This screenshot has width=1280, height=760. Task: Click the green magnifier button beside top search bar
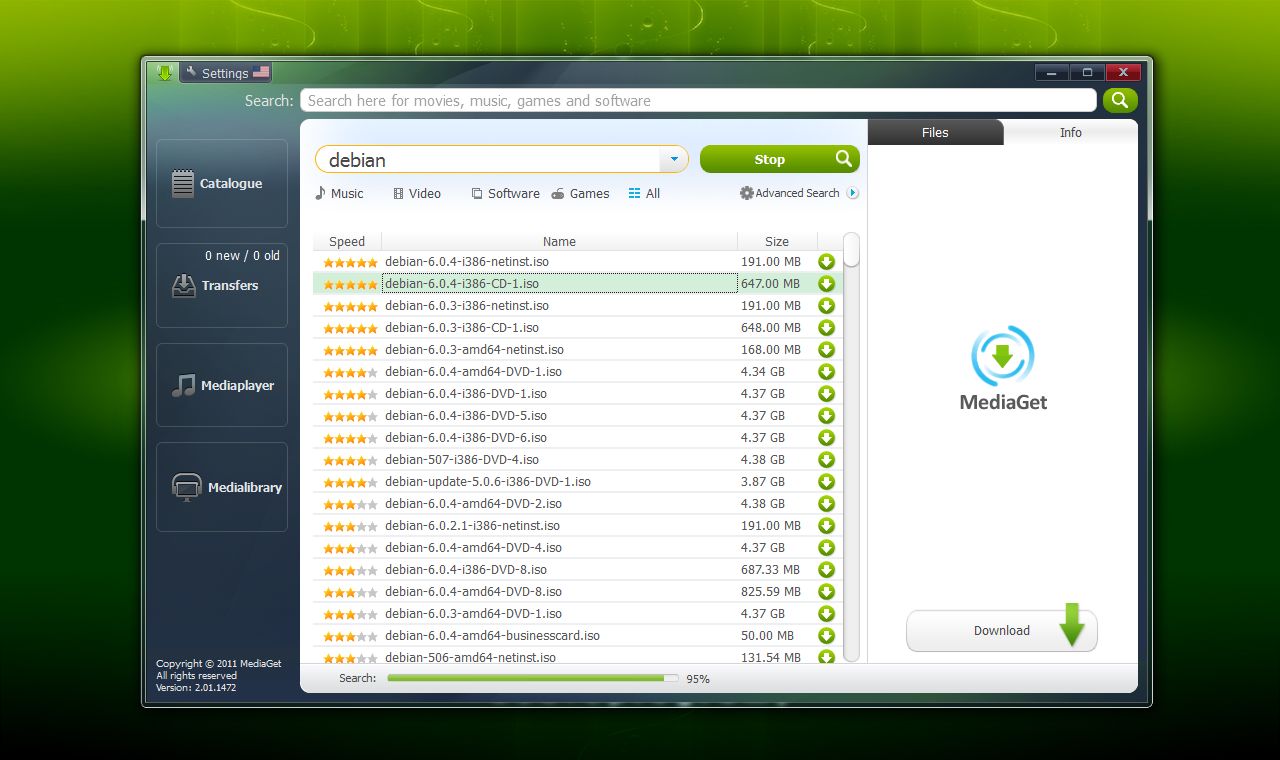click(x=1120, y=100)
